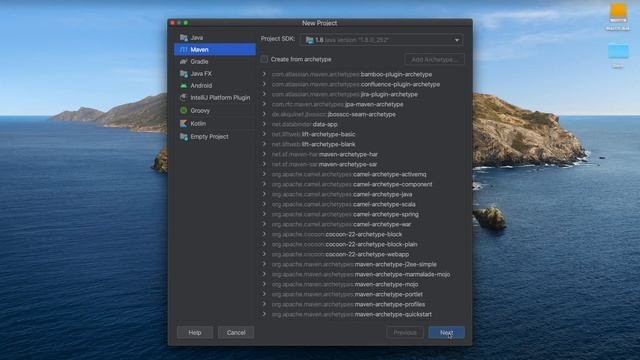Click the Empty Project icon
Screen dimensions: 640x360
pos(184,137)
